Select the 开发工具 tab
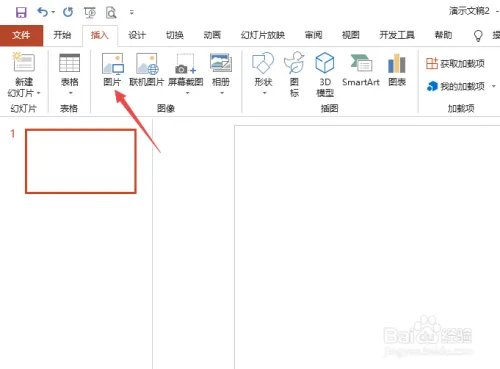 pyautogui.click(x=397, y=35)
